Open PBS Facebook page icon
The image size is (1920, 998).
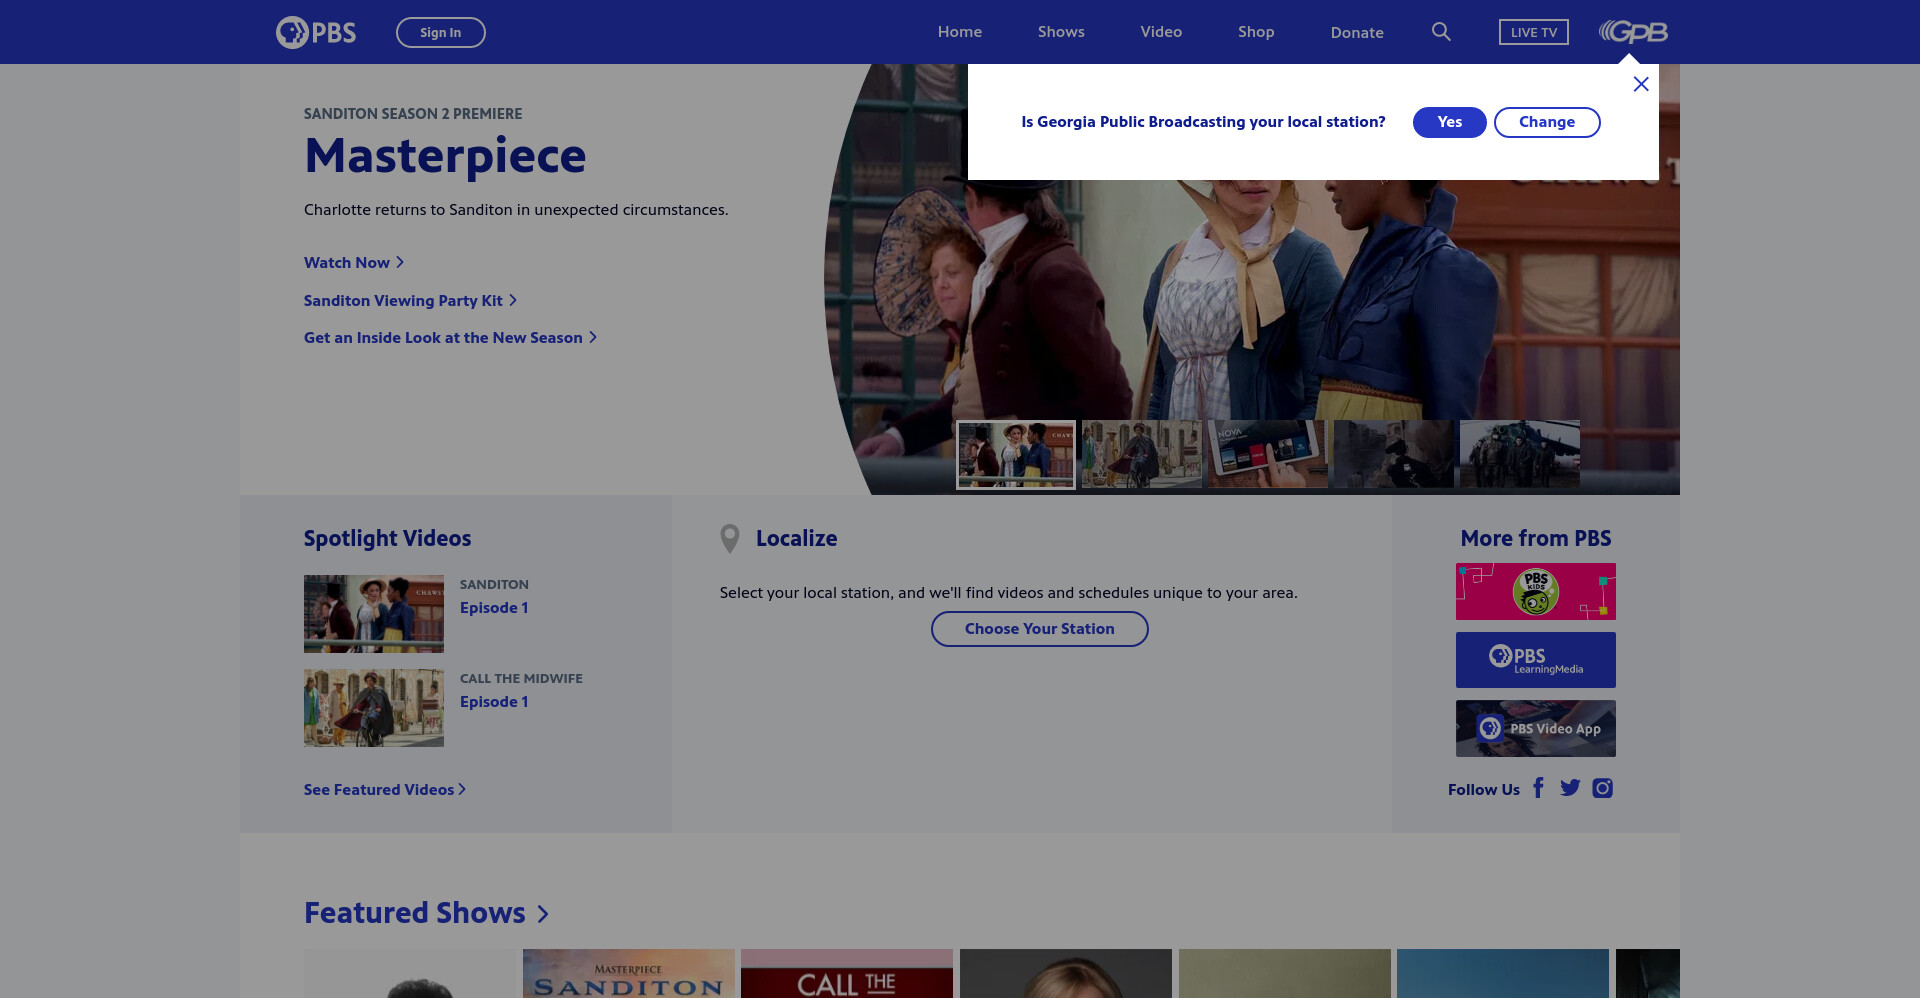[x=1539, y=788]
